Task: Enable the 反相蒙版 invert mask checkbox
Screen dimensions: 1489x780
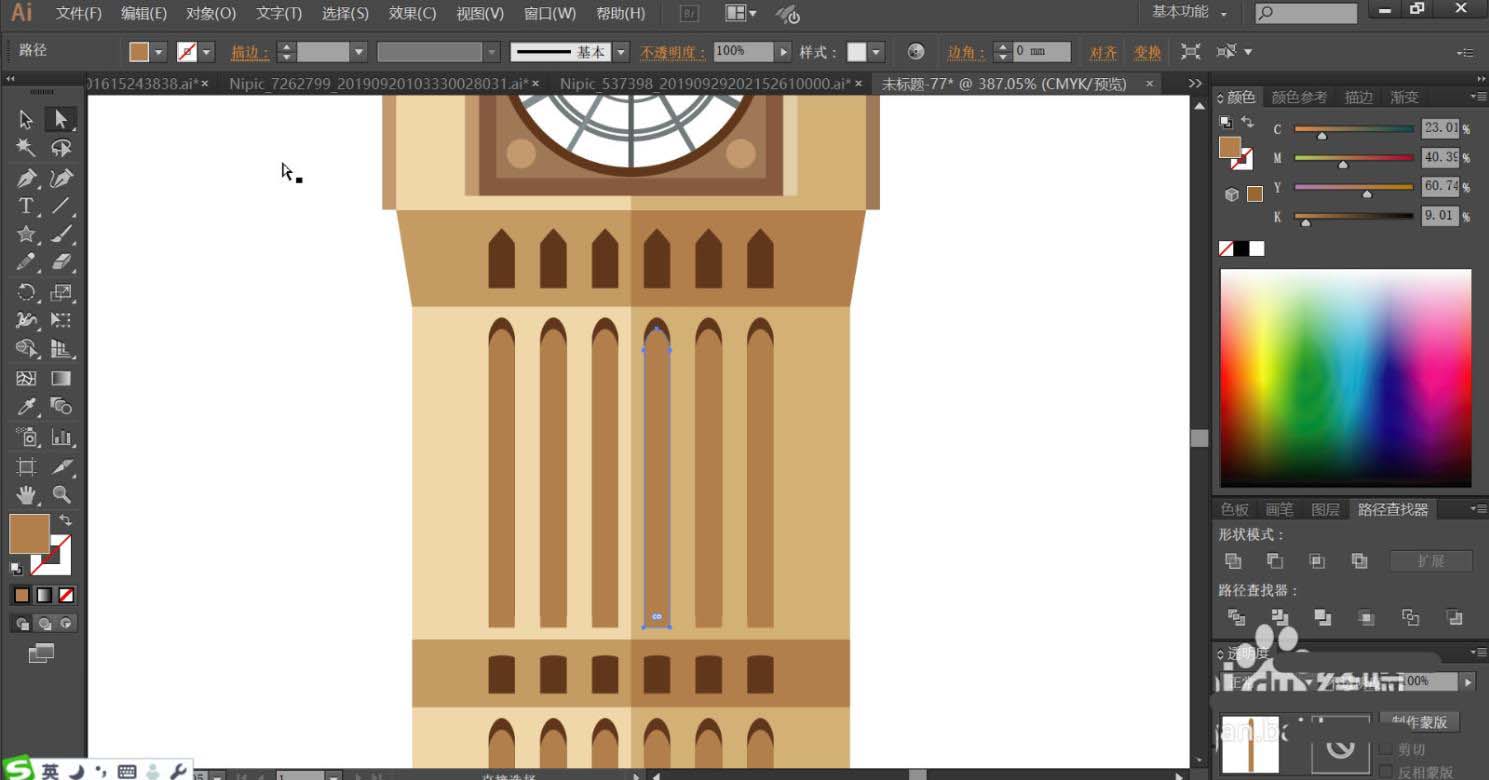Action: point(1386,771)
